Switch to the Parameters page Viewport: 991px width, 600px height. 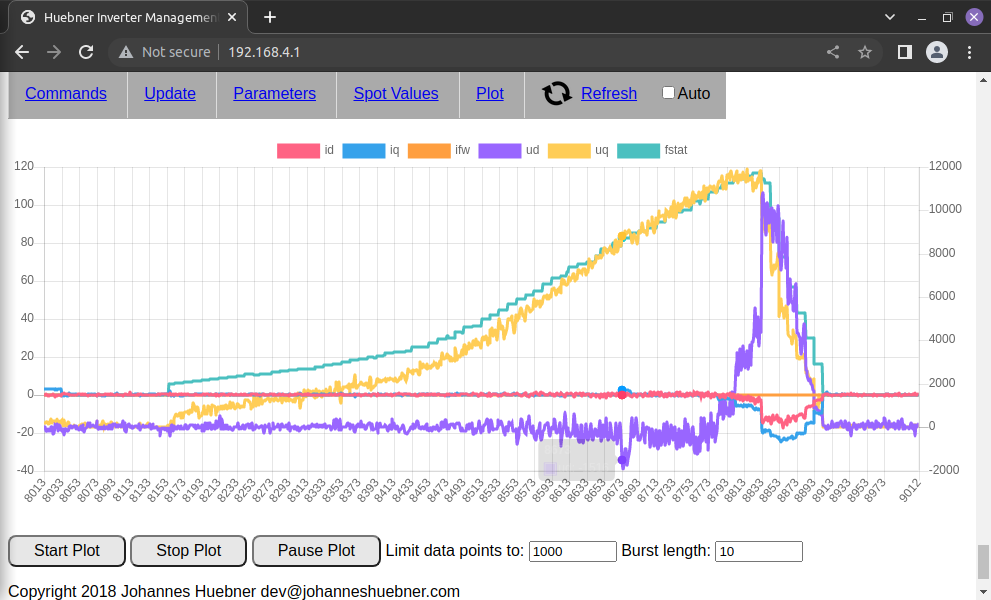coord(274,94)
